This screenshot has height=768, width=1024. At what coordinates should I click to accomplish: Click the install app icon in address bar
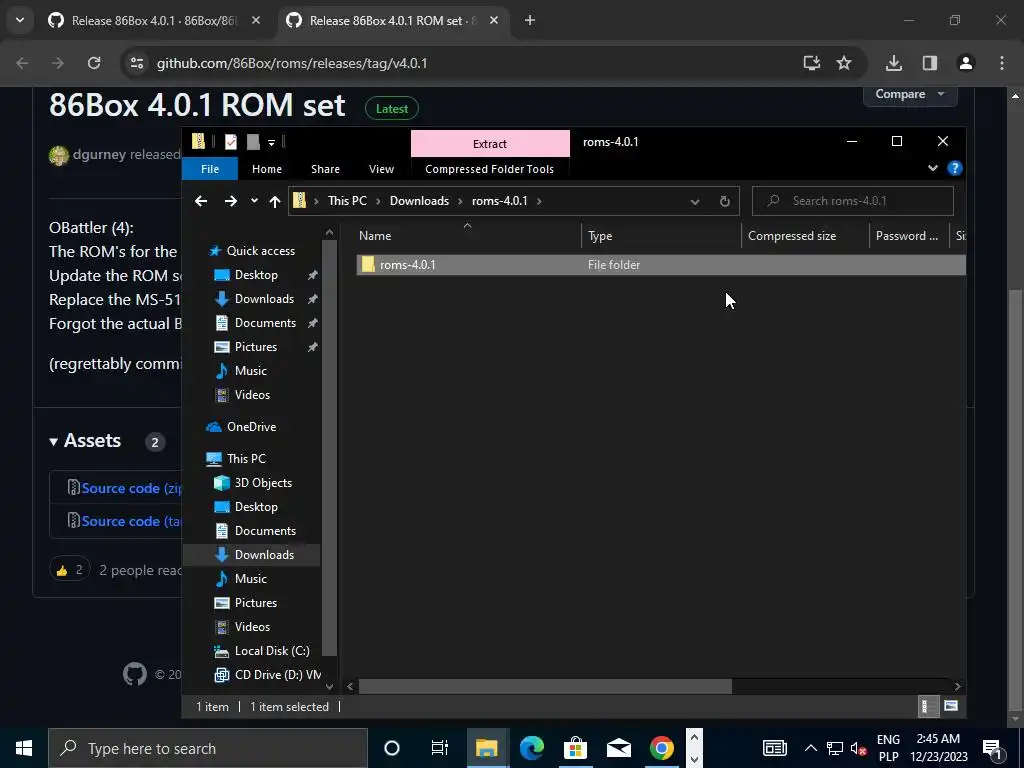point(812,63)
